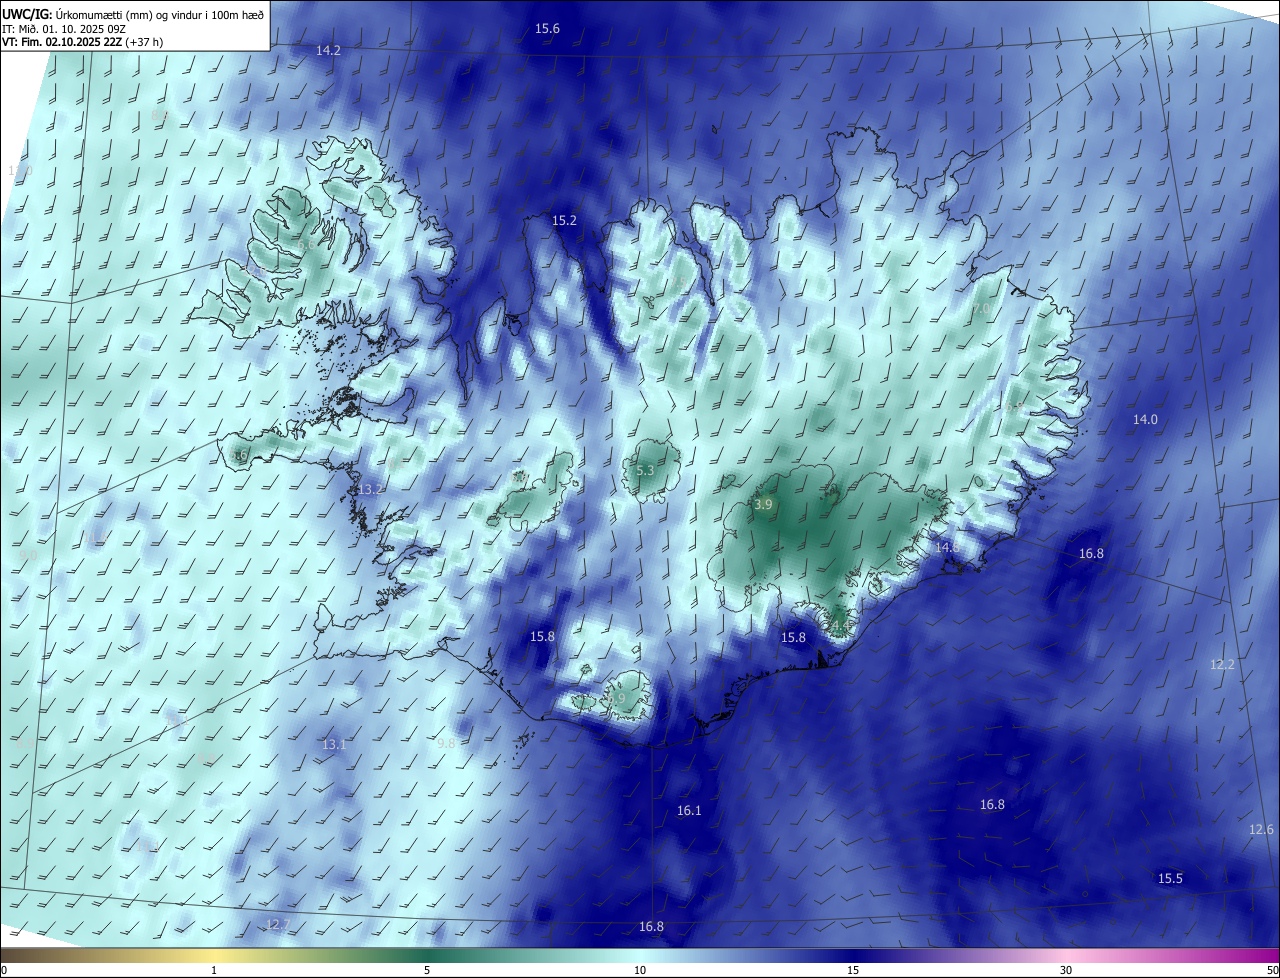Click the 14.0 value label

(x=1145, y=420)
